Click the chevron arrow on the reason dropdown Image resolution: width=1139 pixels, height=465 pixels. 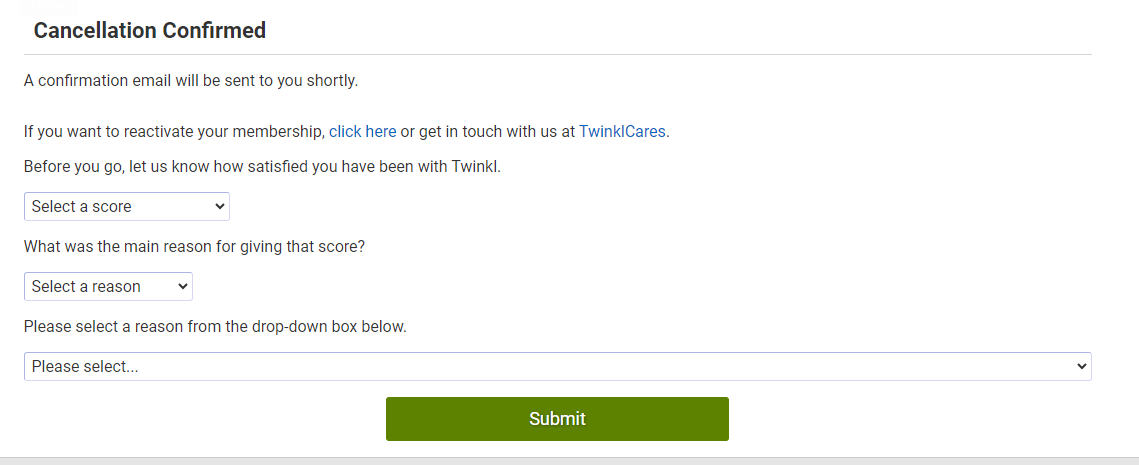tap(183, 286)
